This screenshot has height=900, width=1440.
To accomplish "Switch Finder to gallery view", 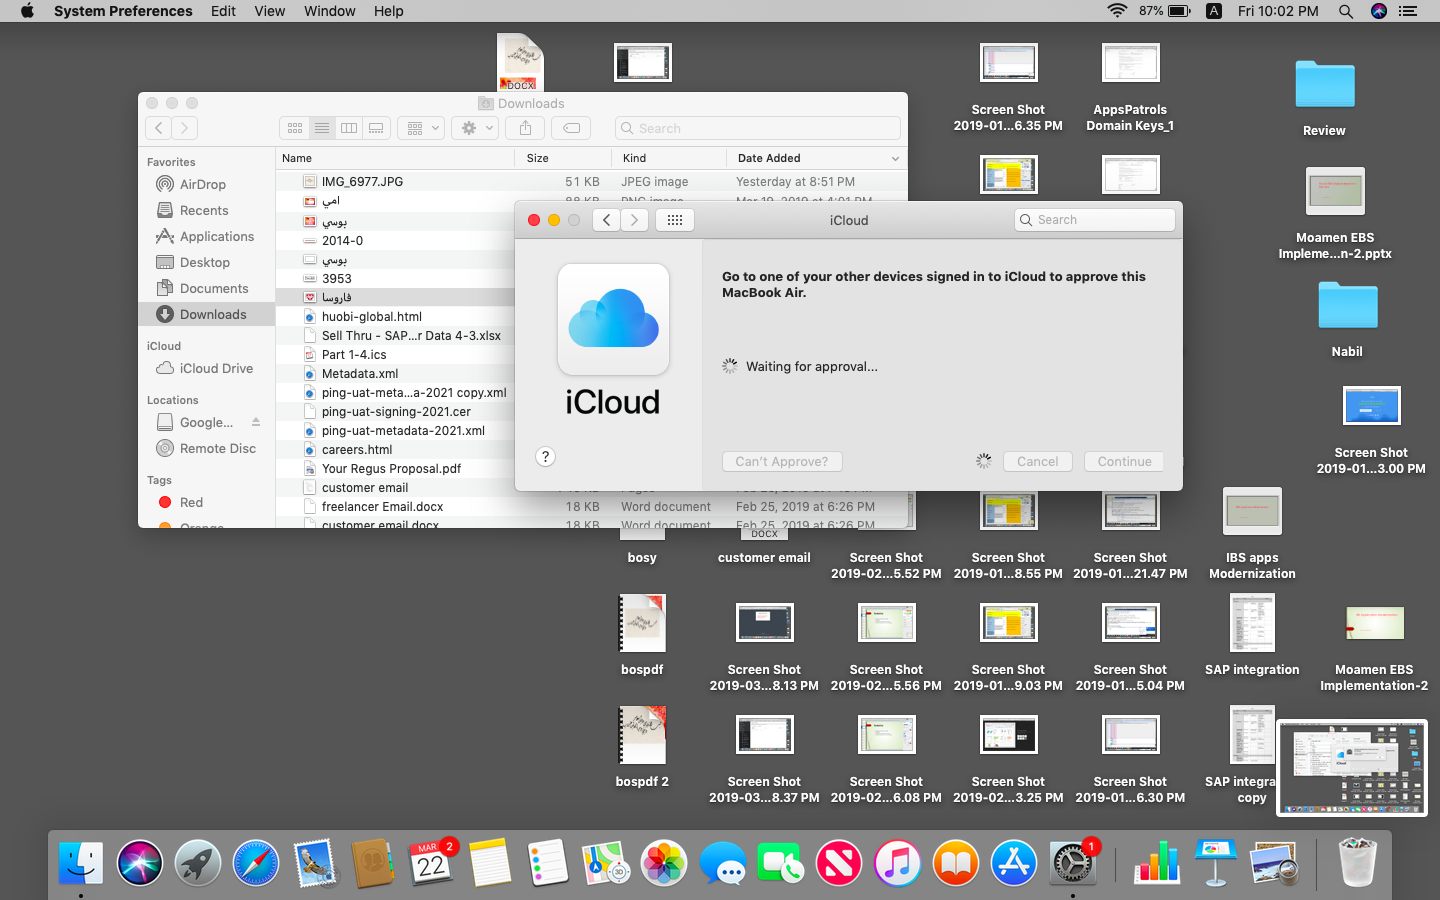I will click(x=376, y=128).
